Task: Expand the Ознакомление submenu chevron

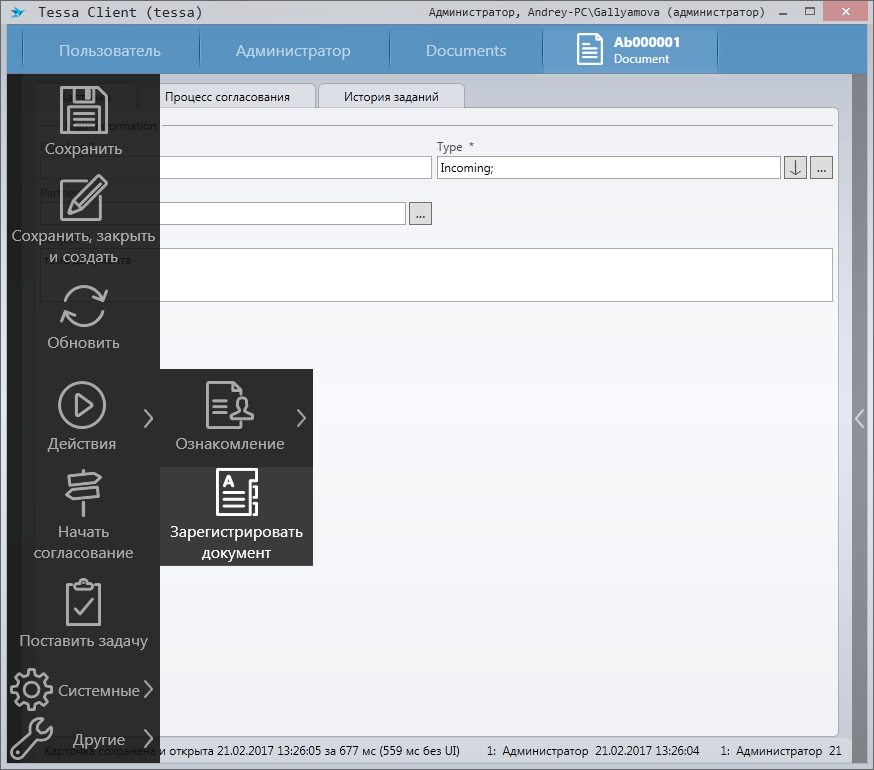Action: coord(301,418)
